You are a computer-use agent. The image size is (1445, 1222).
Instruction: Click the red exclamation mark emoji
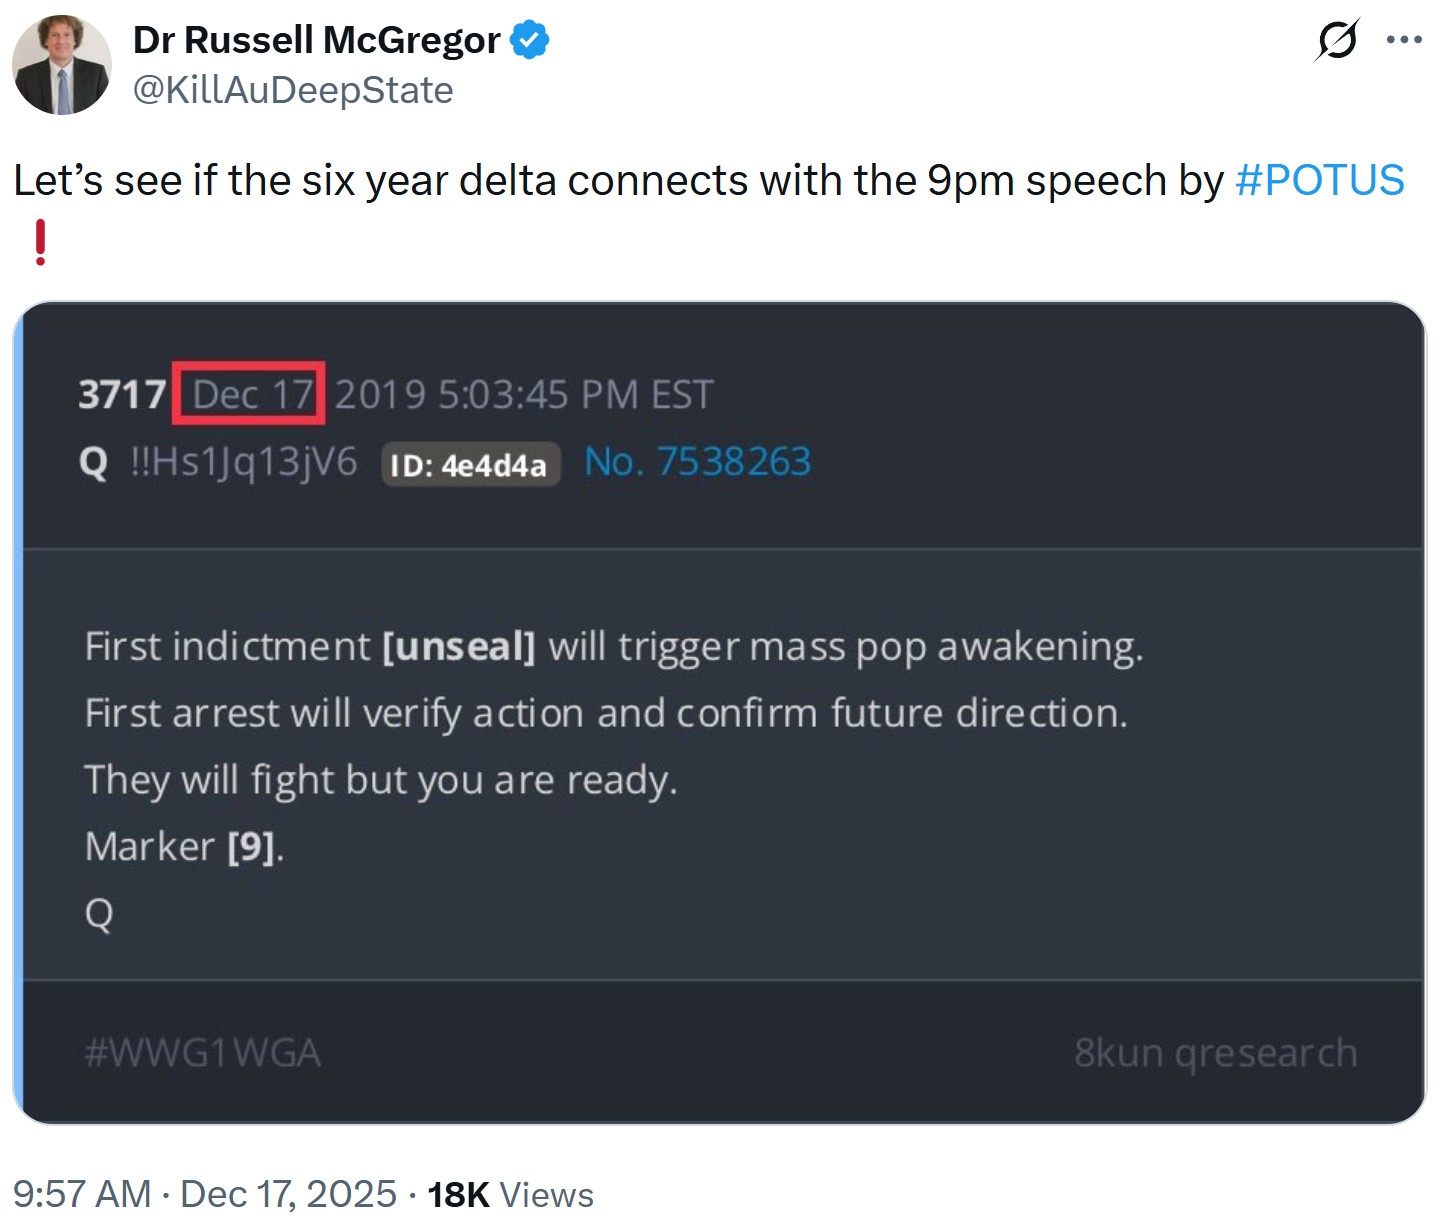point(40,242)
